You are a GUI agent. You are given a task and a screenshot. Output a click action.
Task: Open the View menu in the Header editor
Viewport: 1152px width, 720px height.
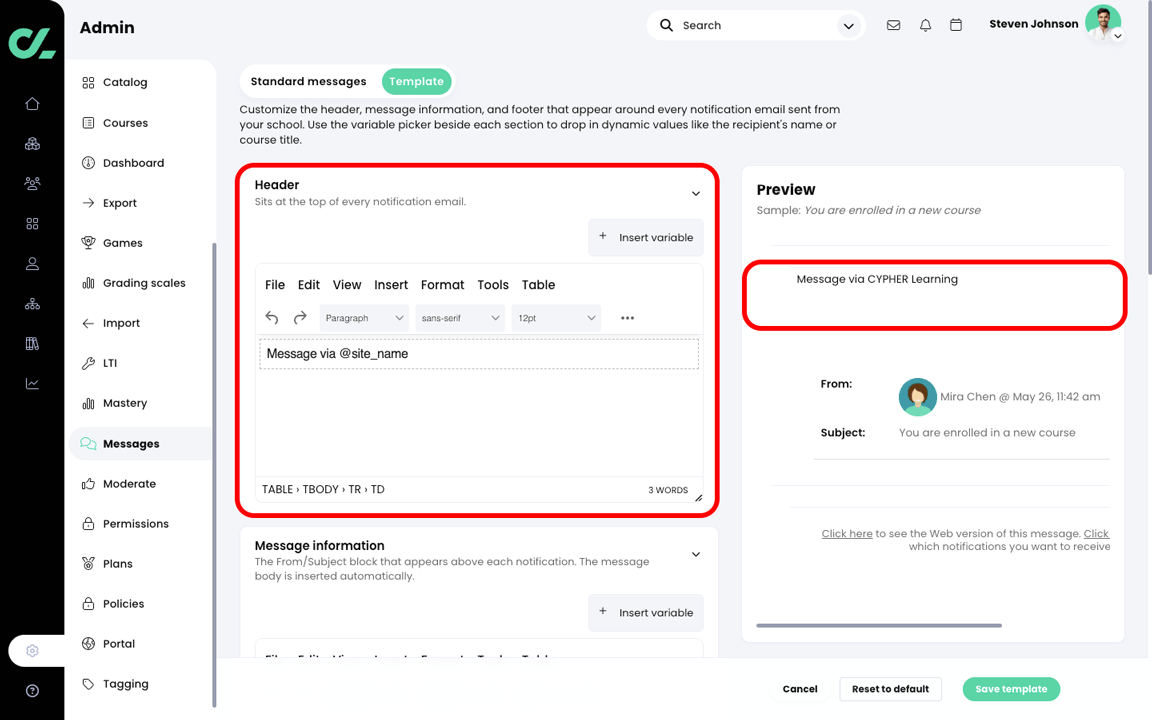pos(347,285)
